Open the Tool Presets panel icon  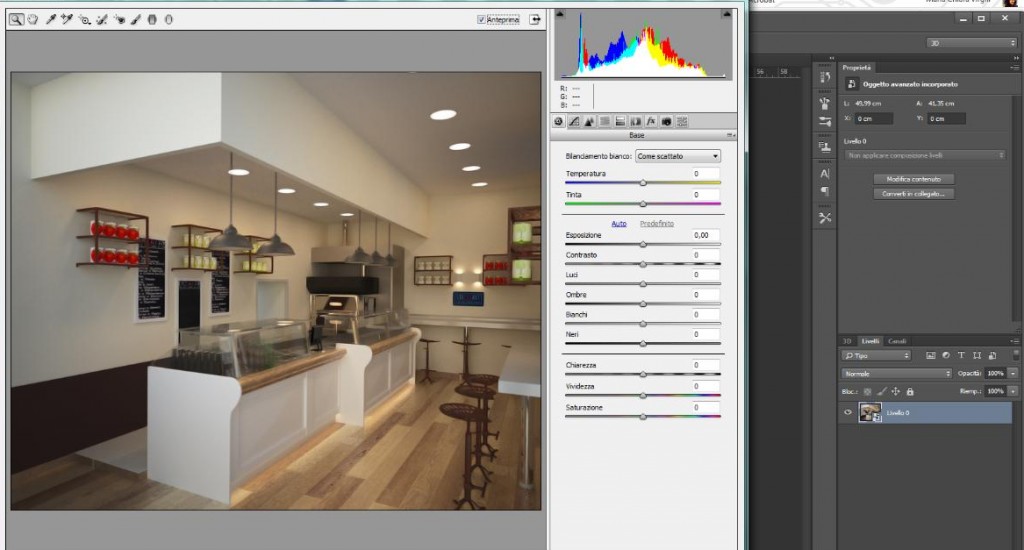[x=825, y=218]
